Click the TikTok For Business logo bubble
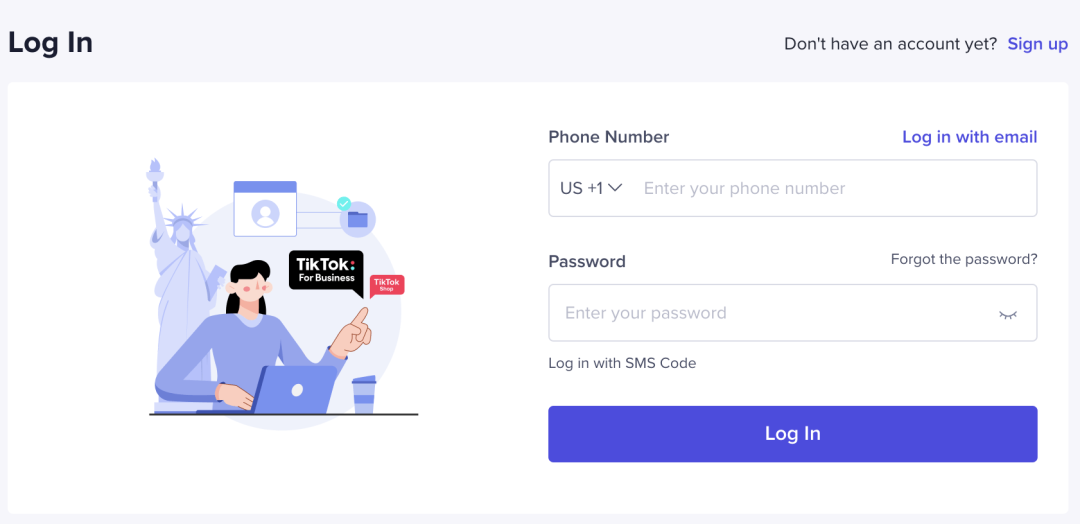The height and width of the screenshot is (524, 1080). [326, 271]
